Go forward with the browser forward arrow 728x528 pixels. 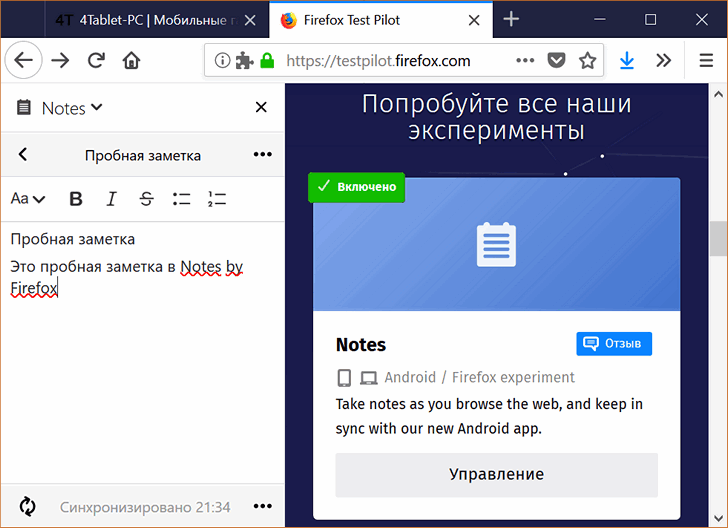(x=60, y=60)
